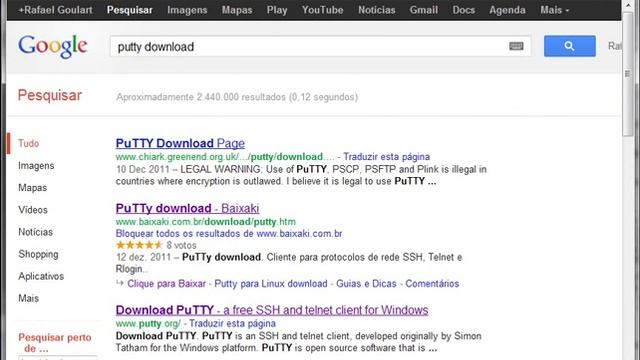Open the on-screen keyboard icon in search box
Screen dimensions: 640x360
coord(516,46)
